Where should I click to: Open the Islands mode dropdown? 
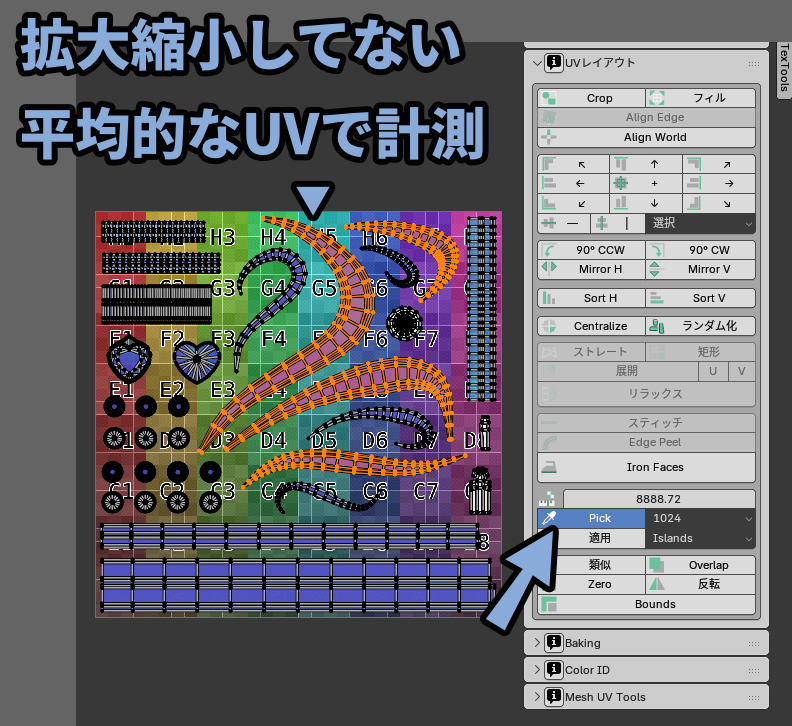701,538
